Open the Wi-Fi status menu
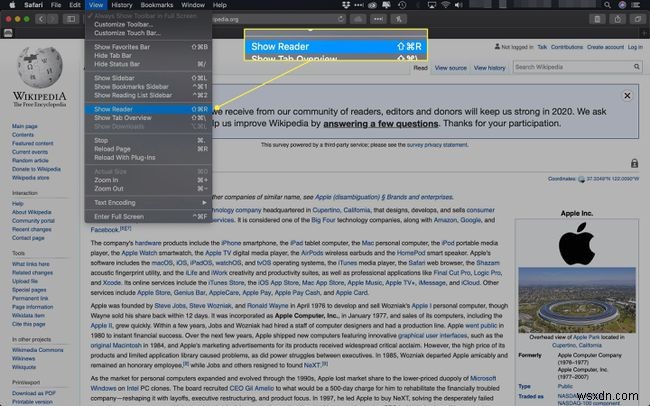 446,5
